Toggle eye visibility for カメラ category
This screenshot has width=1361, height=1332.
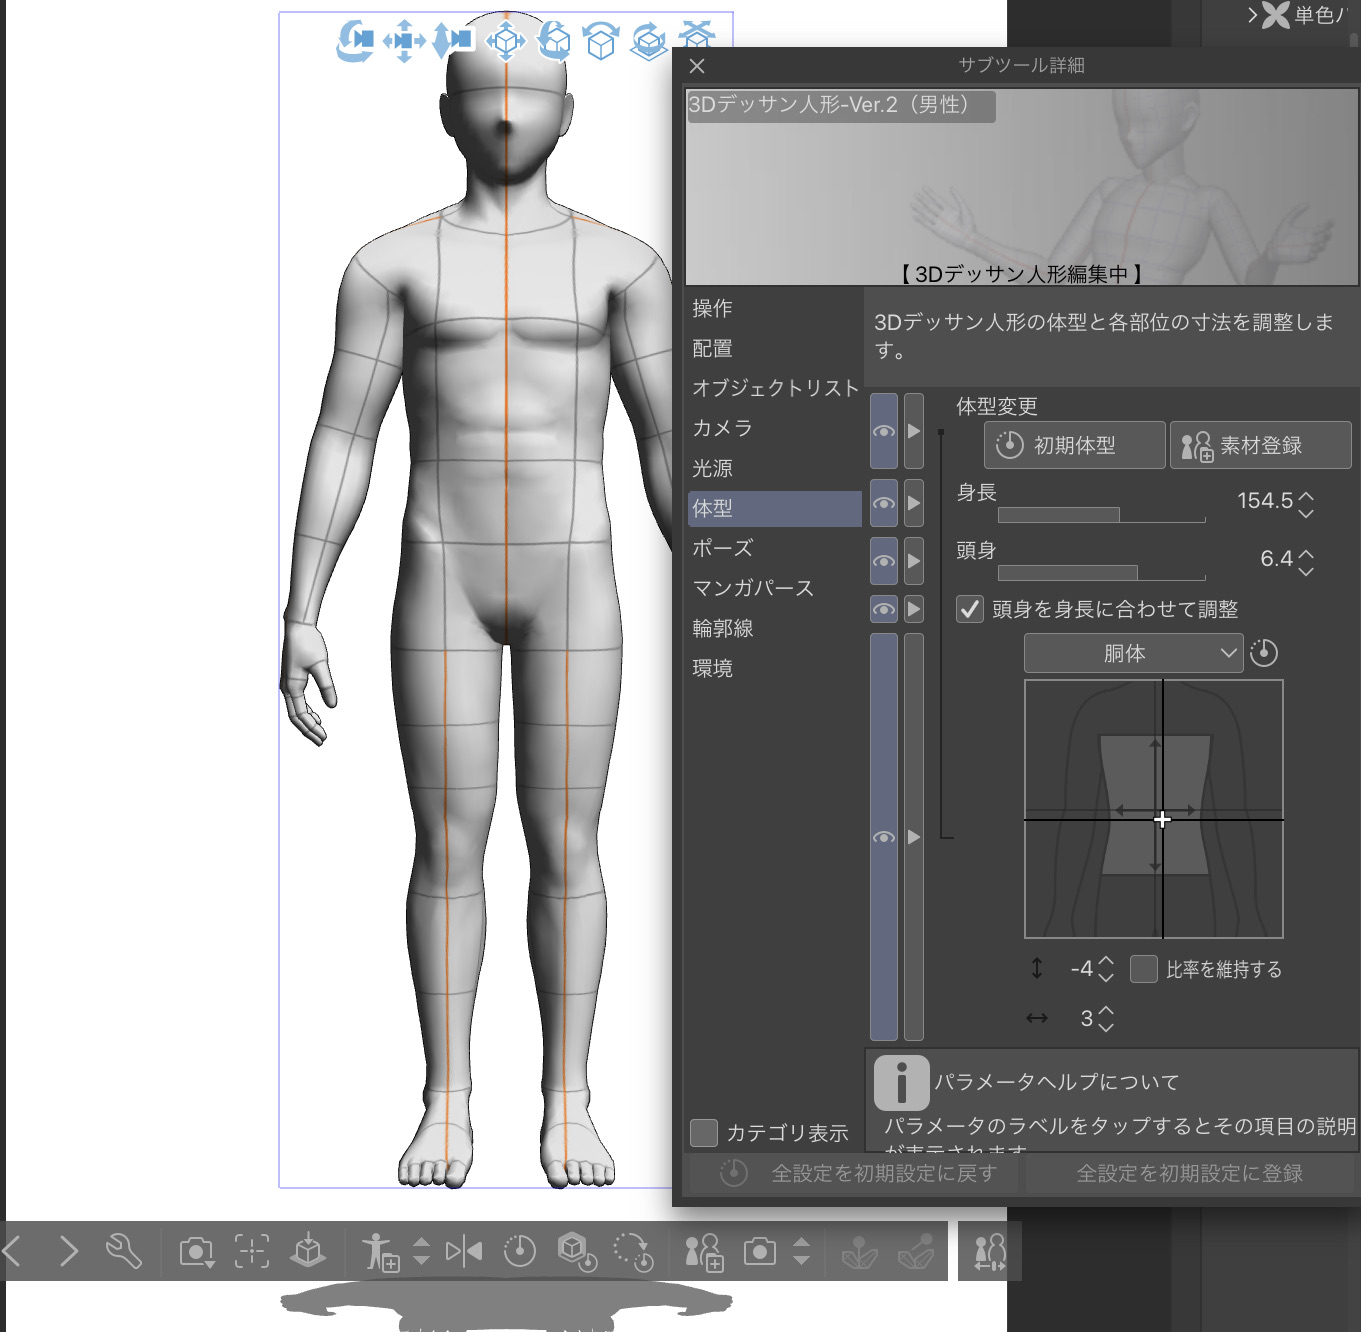(x=884, y=431)
